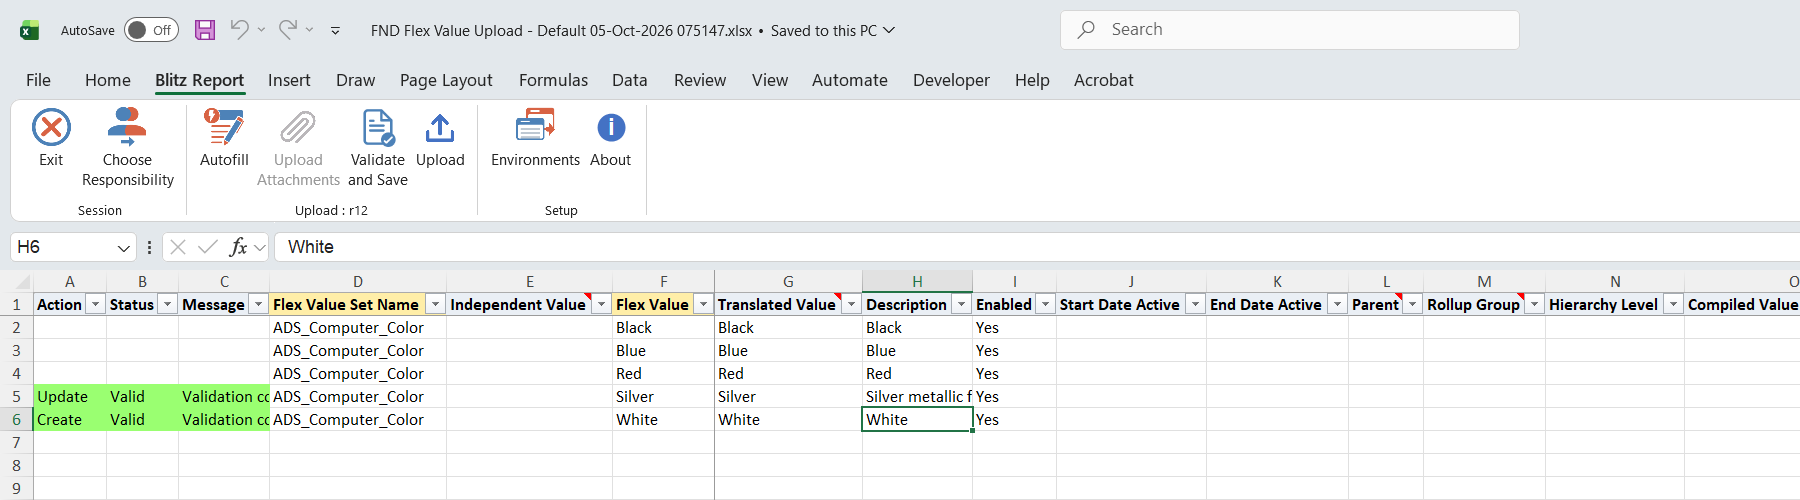
Task: Open the Status column filter
Action: (168, 304)
